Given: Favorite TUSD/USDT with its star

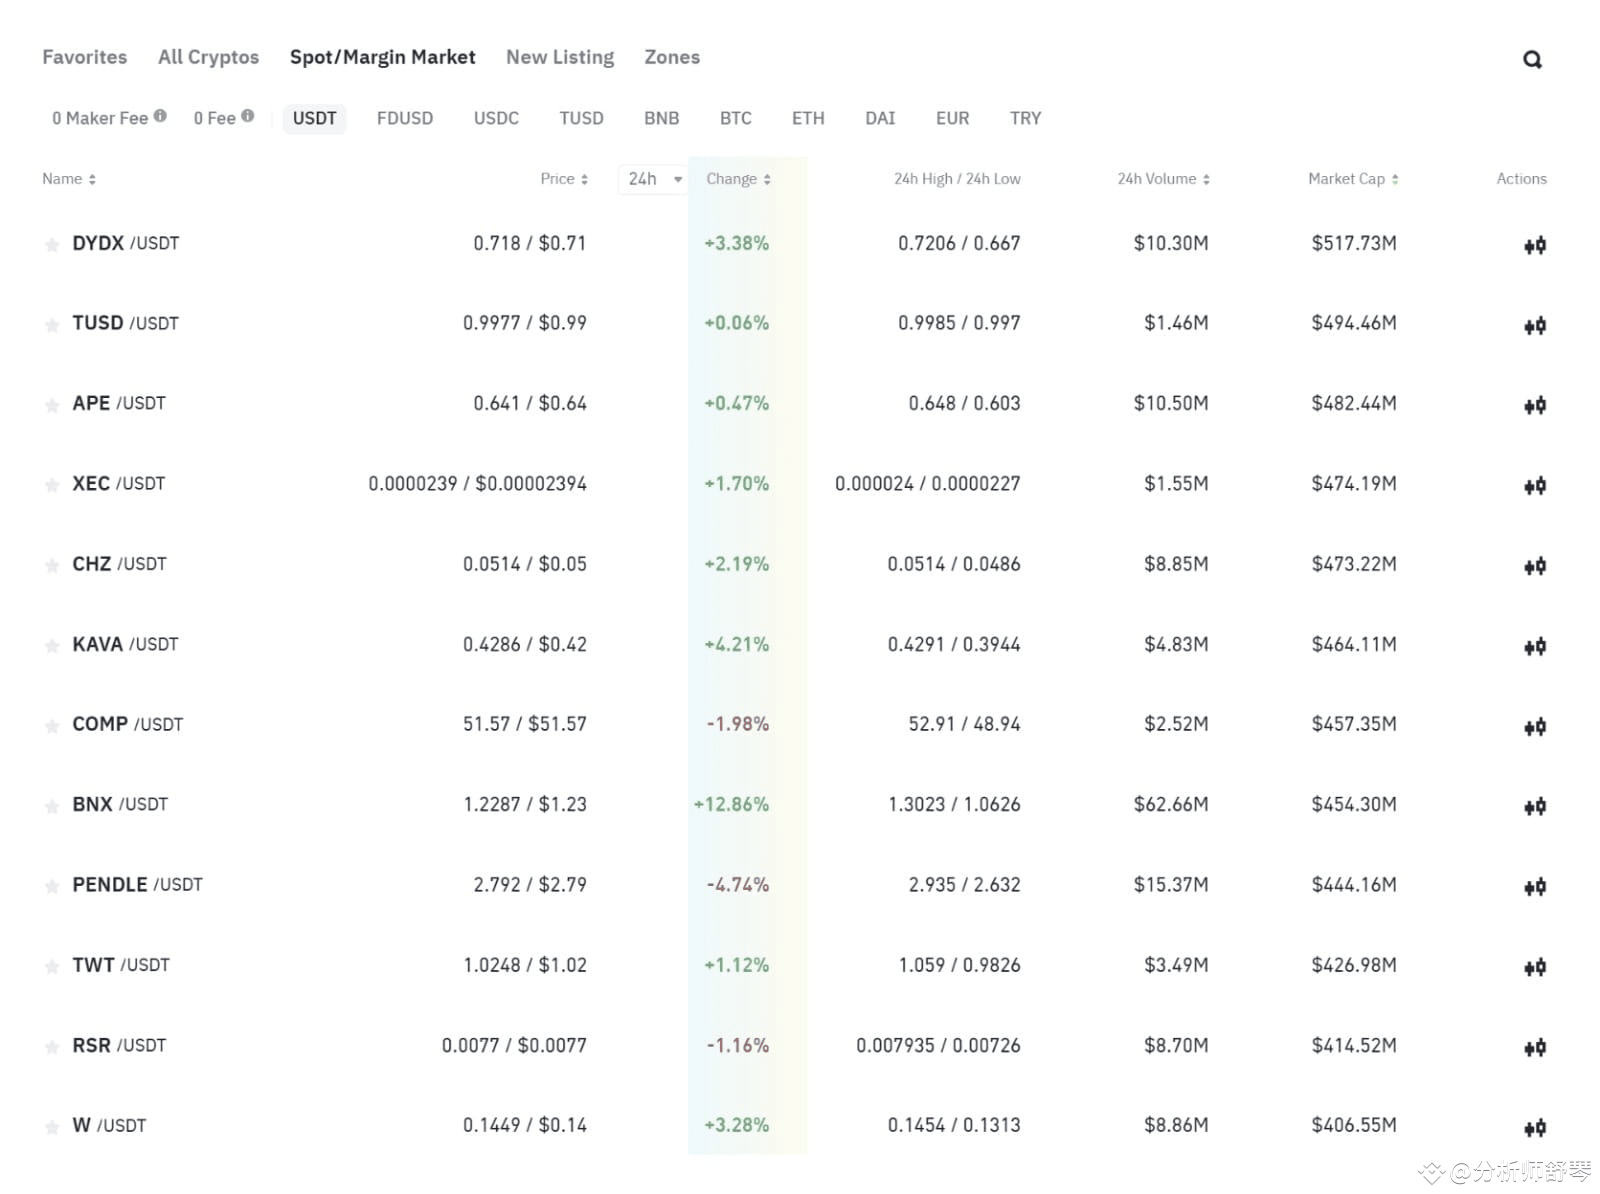Looking at the screenshot, I should pos(52,325).
